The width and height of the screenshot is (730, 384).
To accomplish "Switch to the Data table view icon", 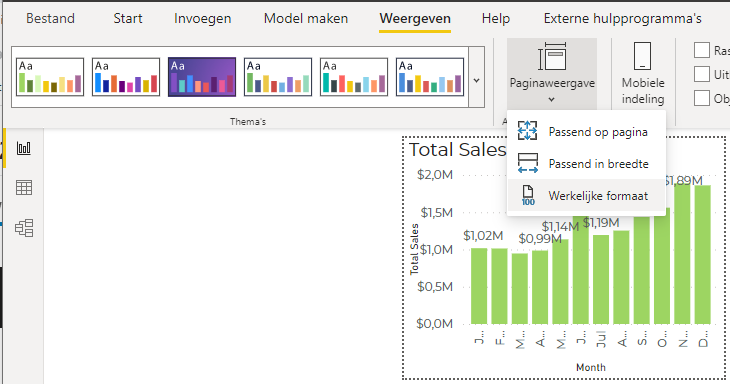I will pyautogui.click(x=24, y=188).
